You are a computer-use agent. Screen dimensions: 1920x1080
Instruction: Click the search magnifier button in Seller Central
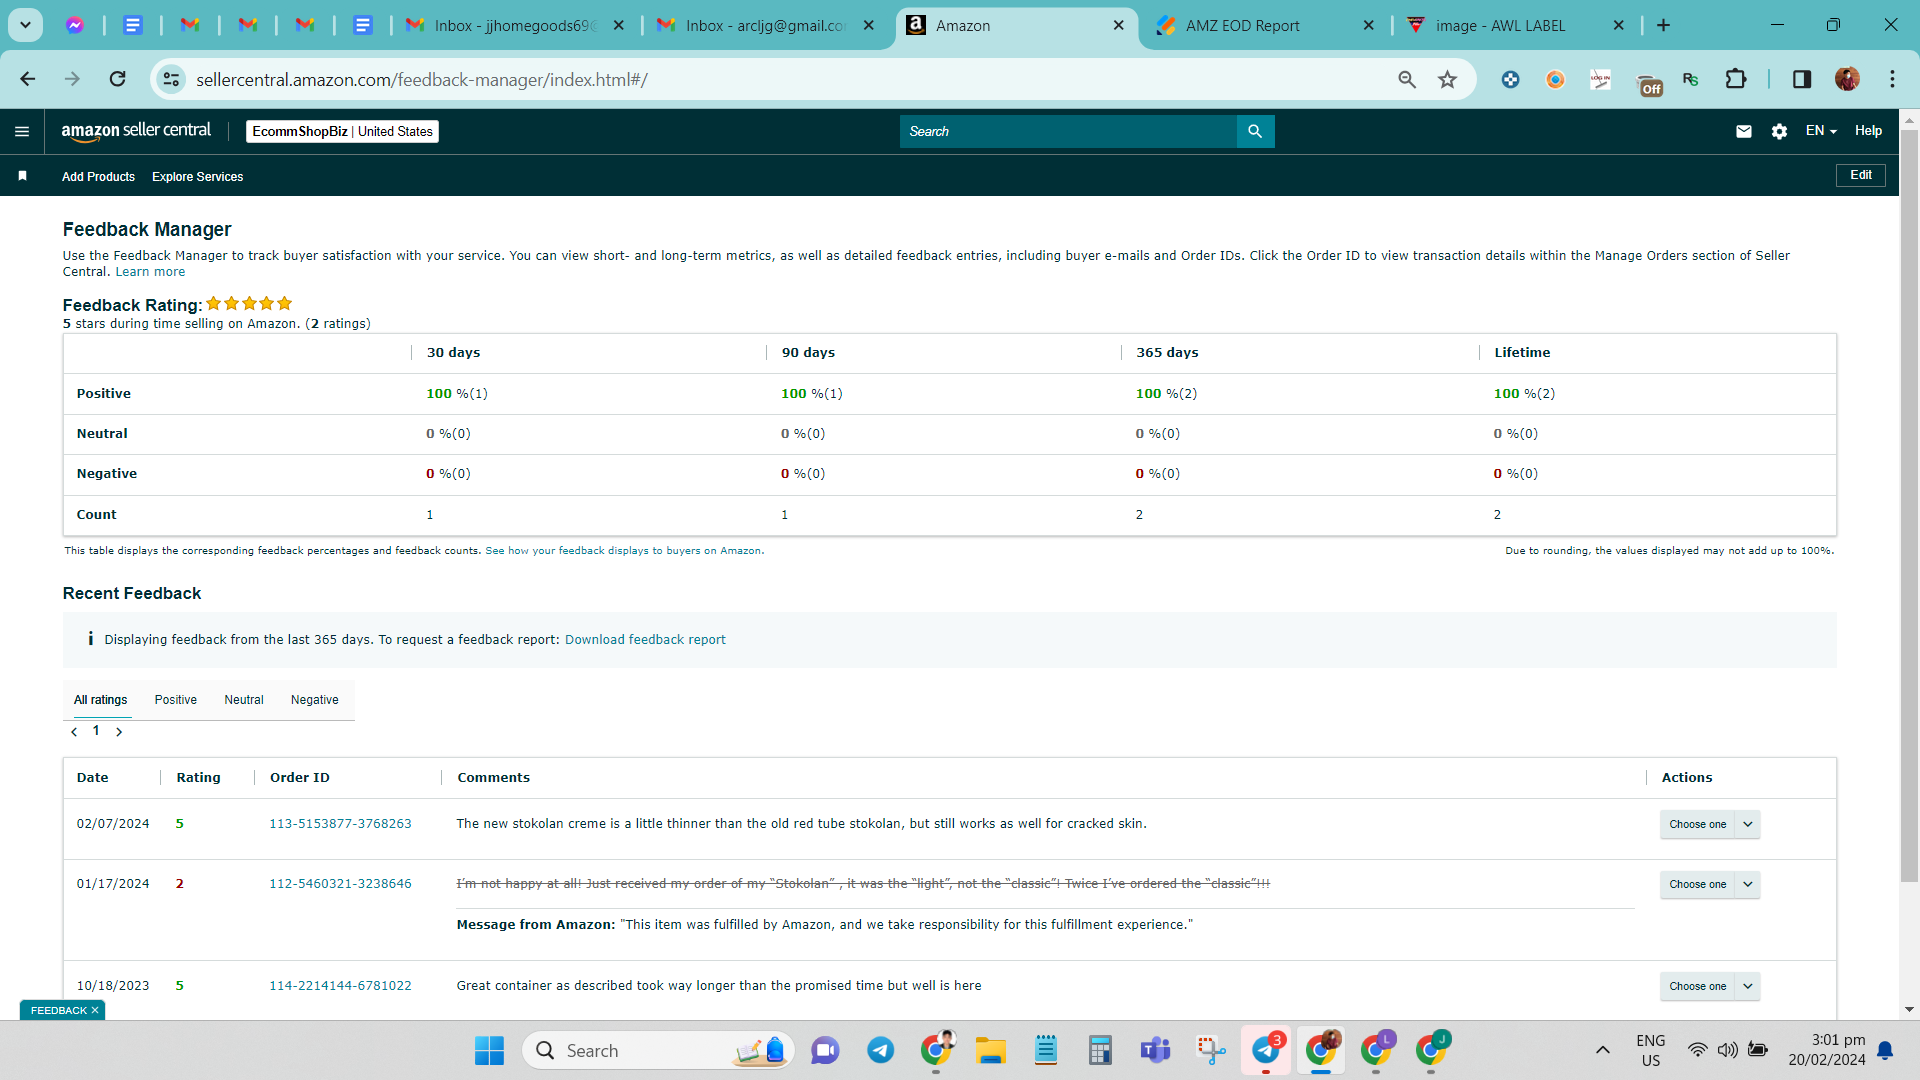[x=1255, y=131]
